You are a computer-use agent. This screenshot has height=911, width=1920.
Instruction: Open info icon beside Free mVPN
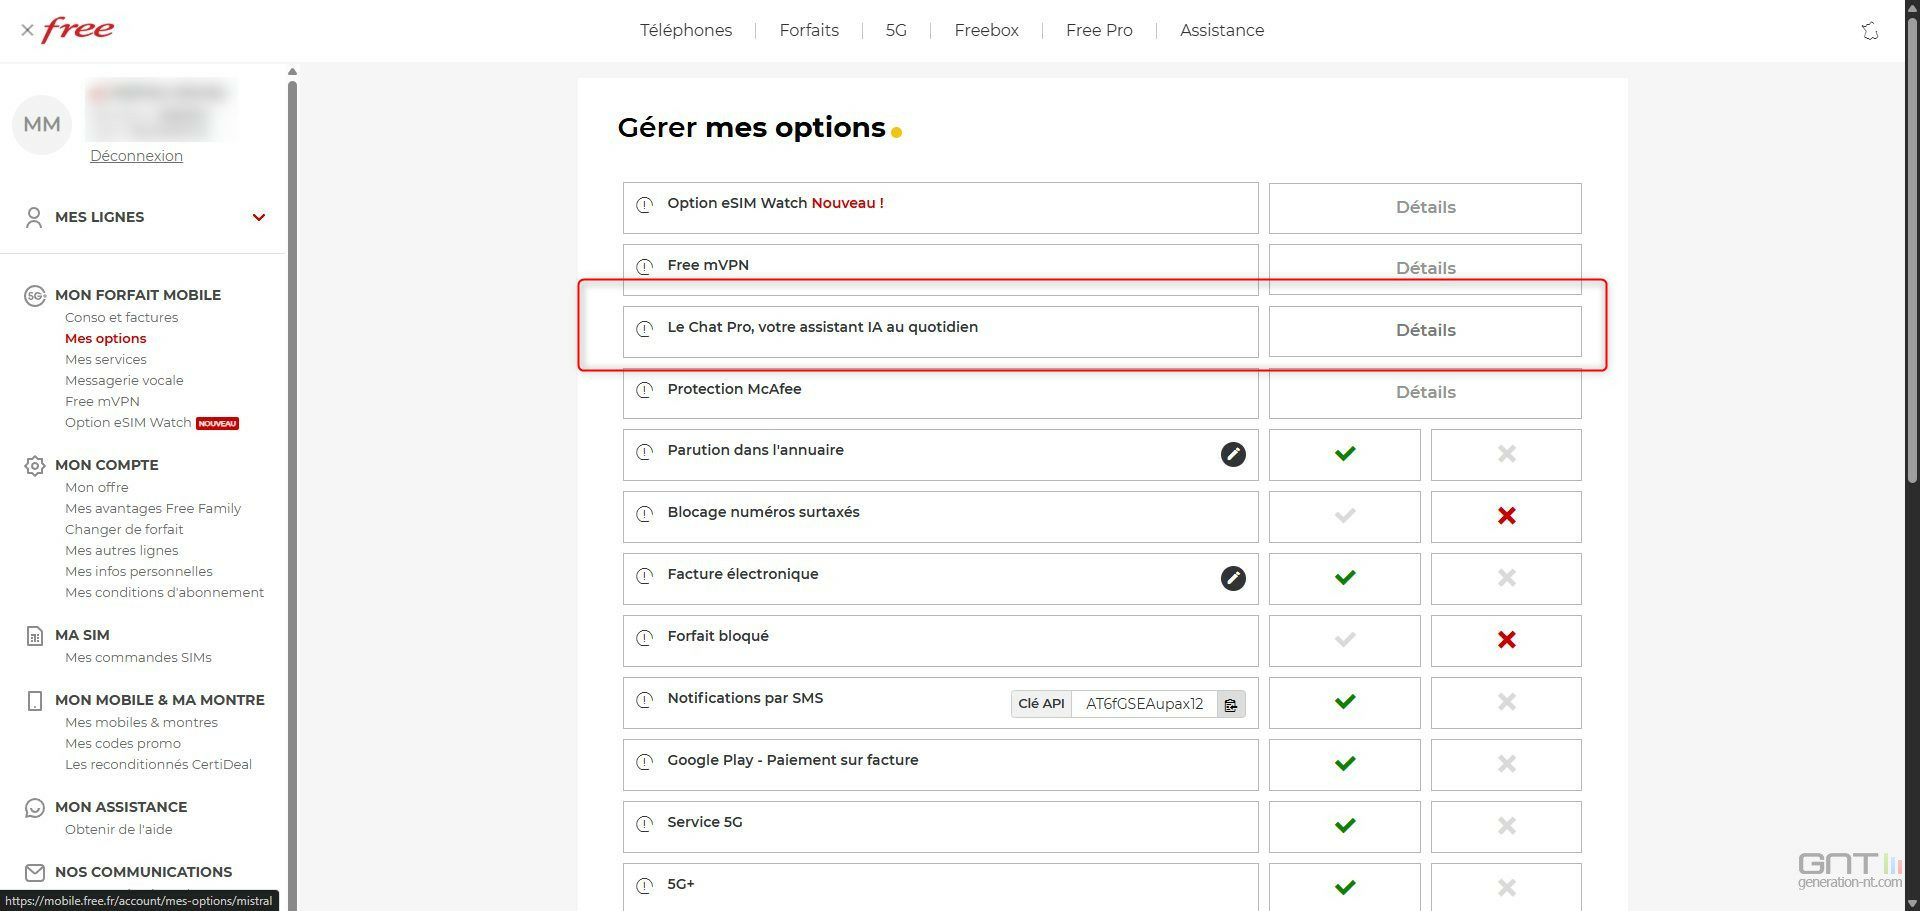click(645, 266)
